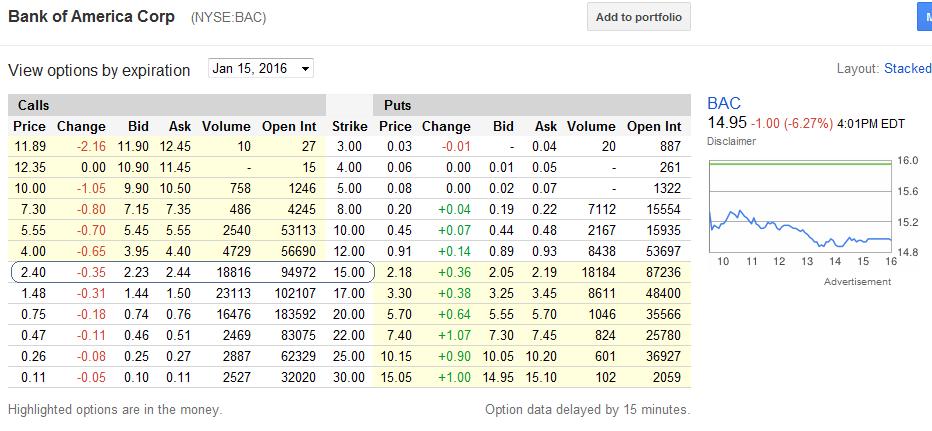Click put change -0.01 in the 3.00 row

coord(455,147)
